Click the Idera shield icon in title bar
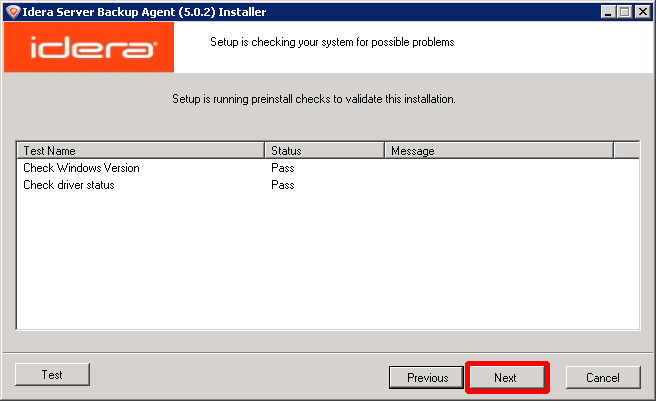The image size is (656, 401). click(13, 12)
